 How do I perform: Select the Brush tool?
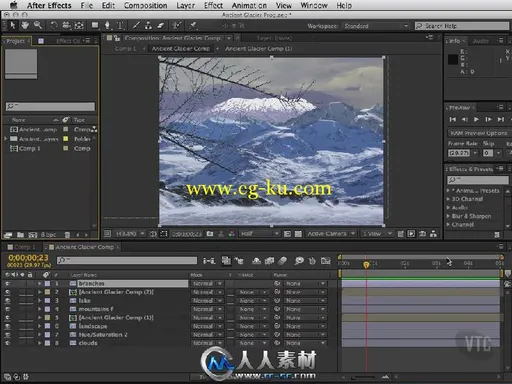click(x=136, y=25)
